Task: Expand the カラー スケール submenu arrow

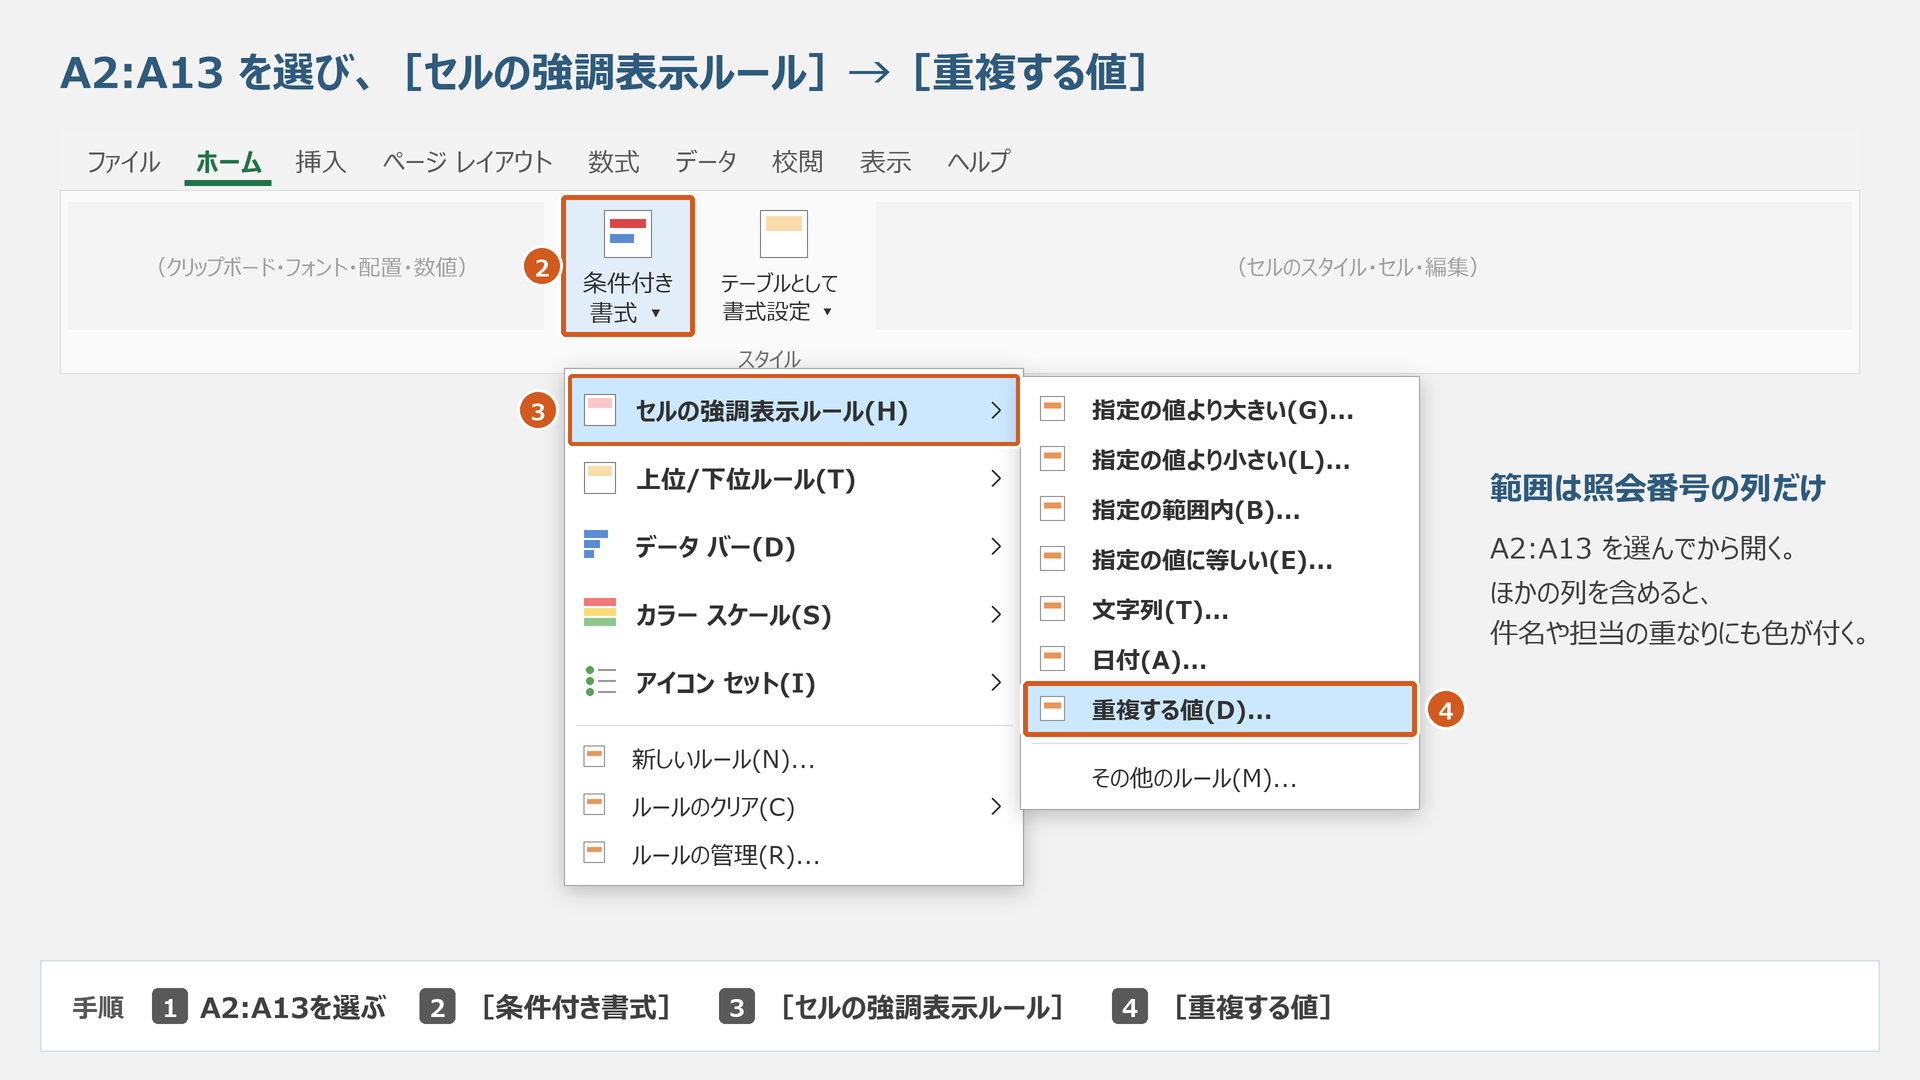Action: (x=995, y=614)
